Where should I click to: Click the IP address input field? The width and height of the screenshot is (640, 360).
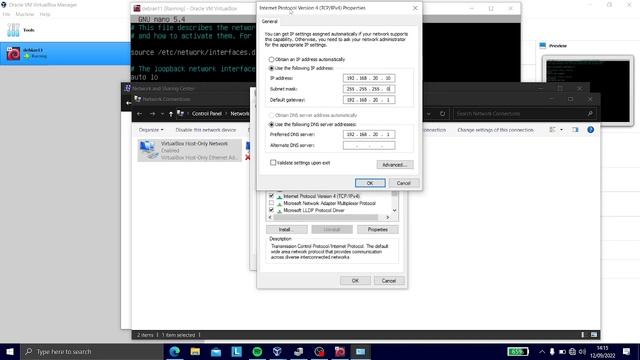[x=369, y=78]
